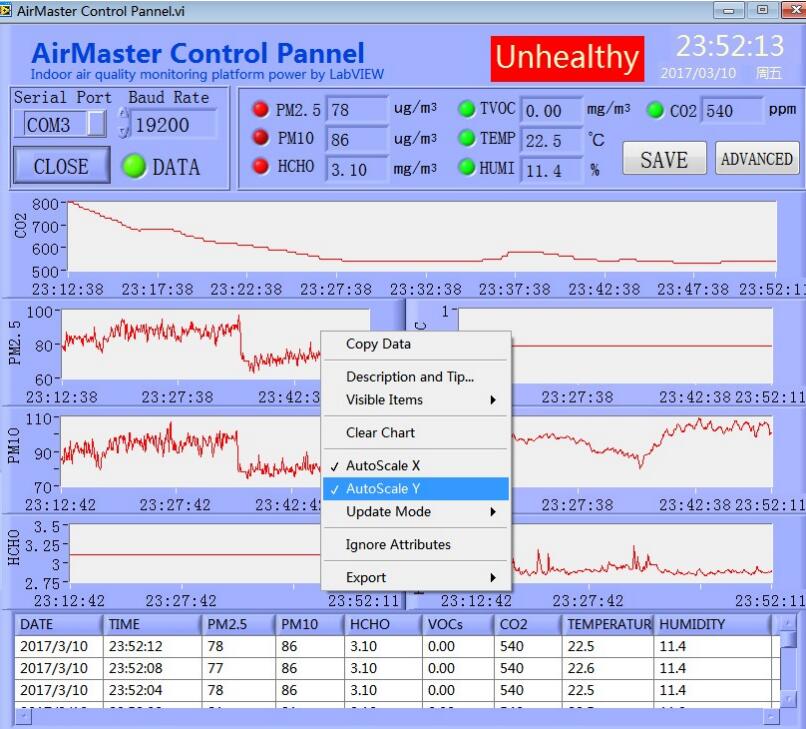Screen dimensions: 806x729
Task: Click the green TEMP status LED
Action: (x=466, y=138)
